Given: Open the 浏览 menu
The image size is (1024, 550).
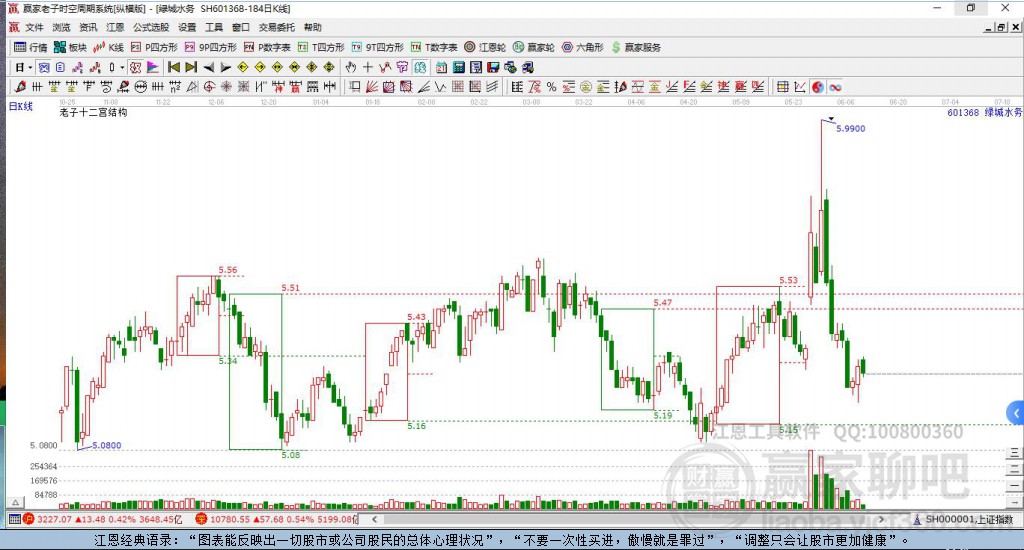Looking at the screenshot, I should tap(61, 27).
